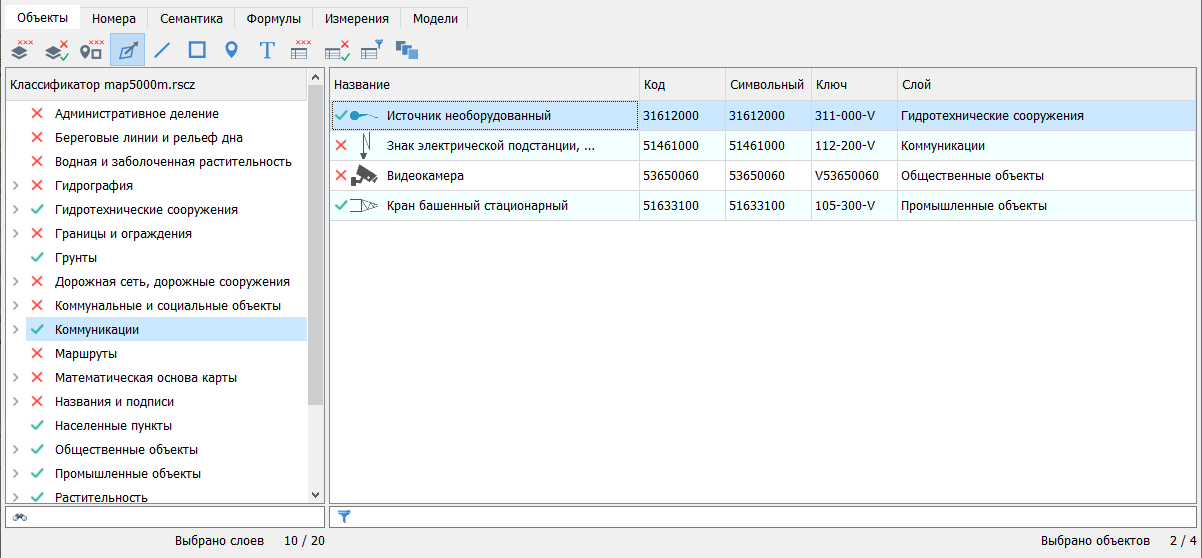Toggle the red cross beside Маршруты layer

point(37,354)
